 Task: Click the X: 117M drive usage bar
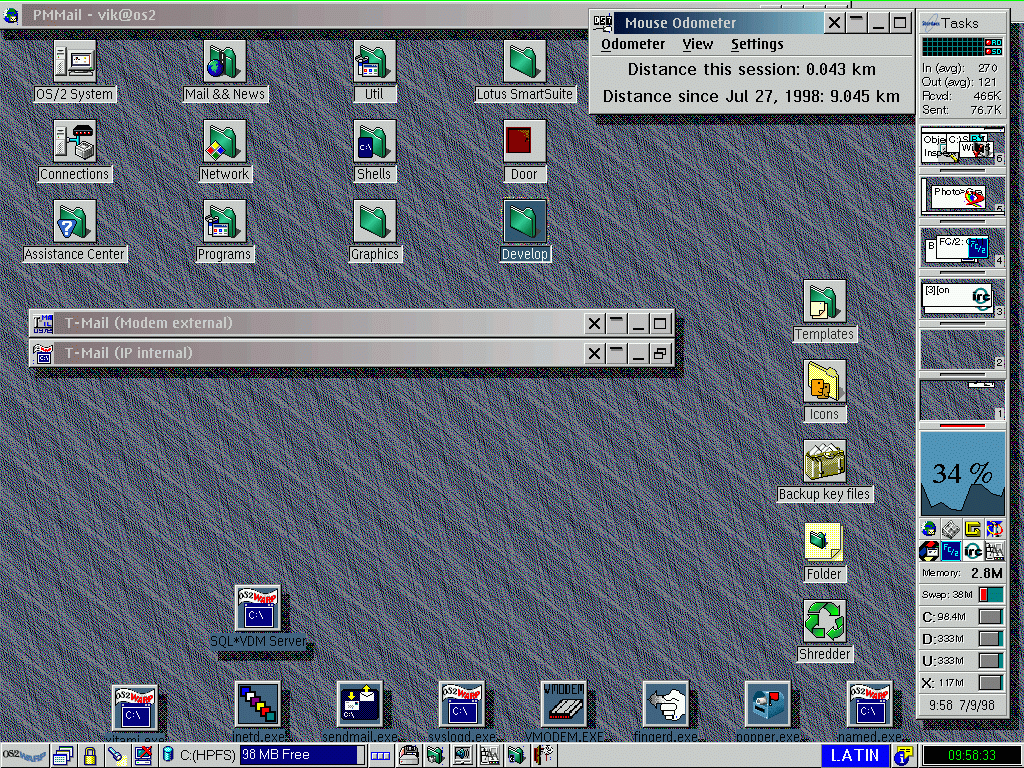(991, 683)
